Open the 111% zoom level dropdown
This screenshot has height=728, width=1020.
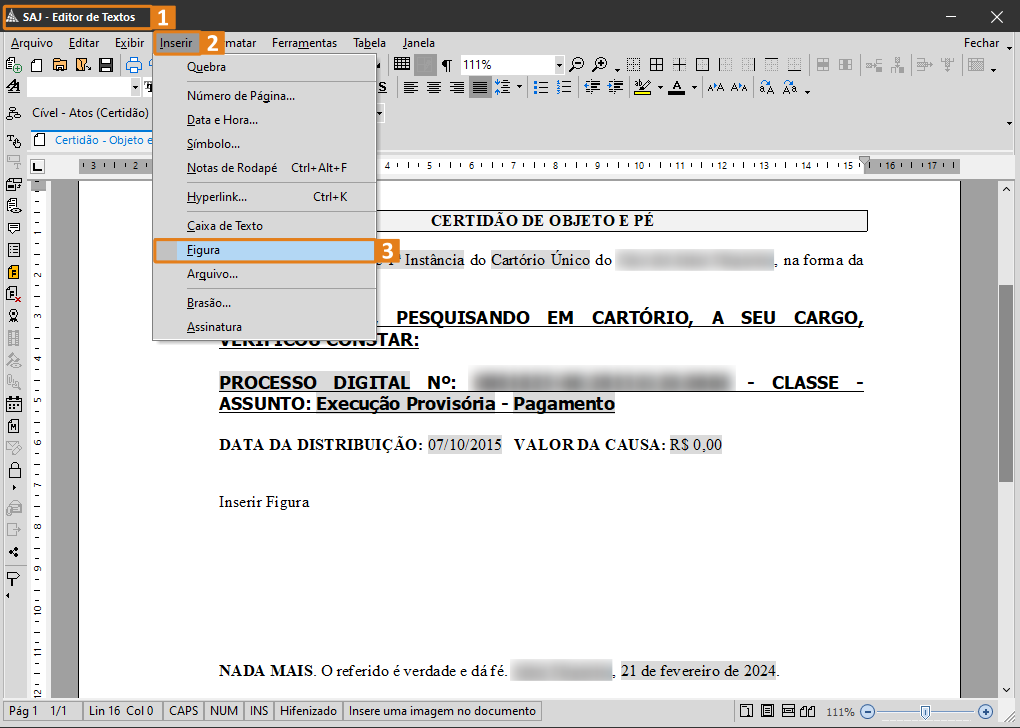[559, 64]
